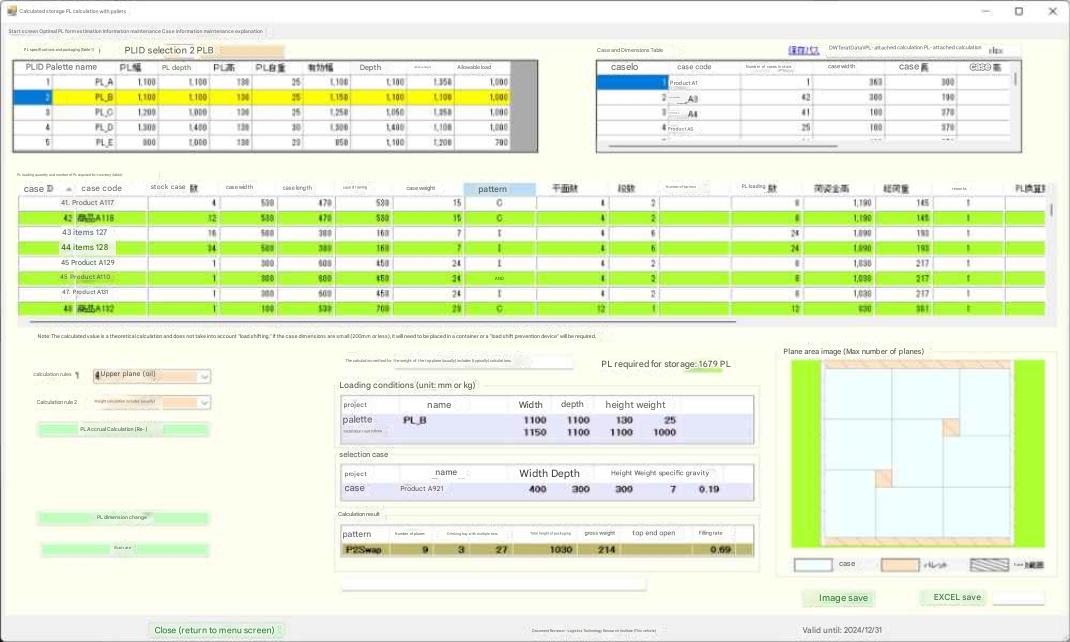The width and height of the screenshot is (1070, 642).
Task: Open the calculation rule 1 dropdown
Action: [204, 376]
